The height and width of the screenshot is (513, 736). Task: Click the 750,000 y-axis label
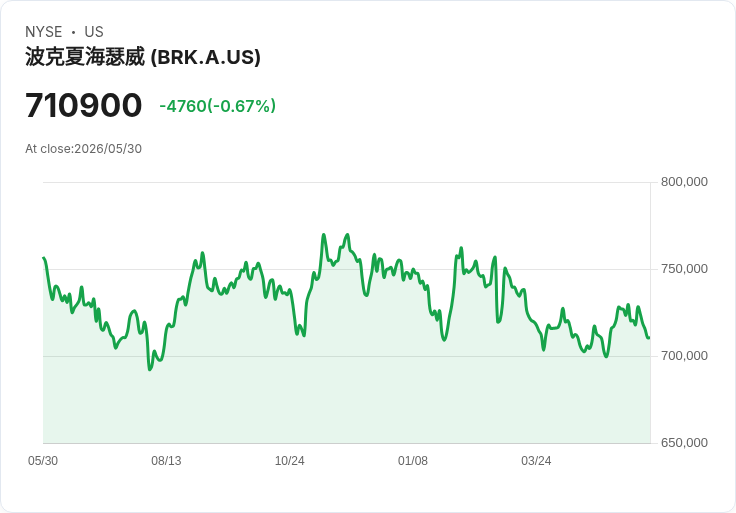point(684,269)
